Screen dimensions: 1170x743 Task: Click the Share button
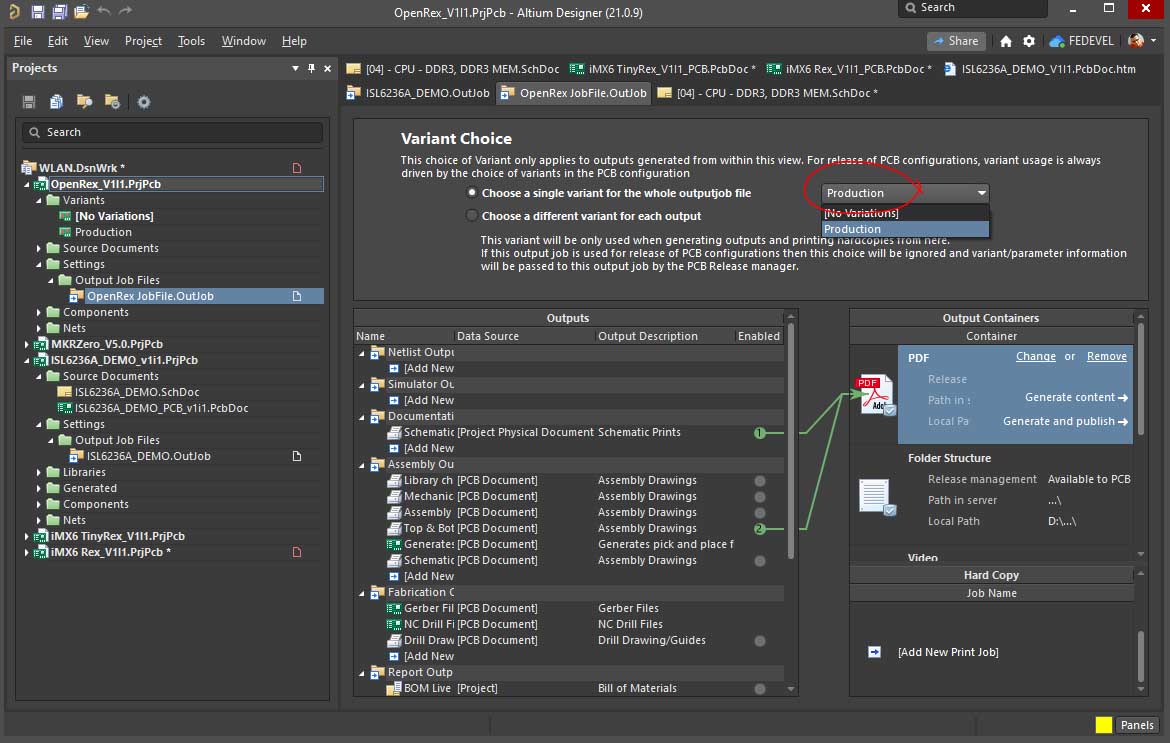pos(955,41)
